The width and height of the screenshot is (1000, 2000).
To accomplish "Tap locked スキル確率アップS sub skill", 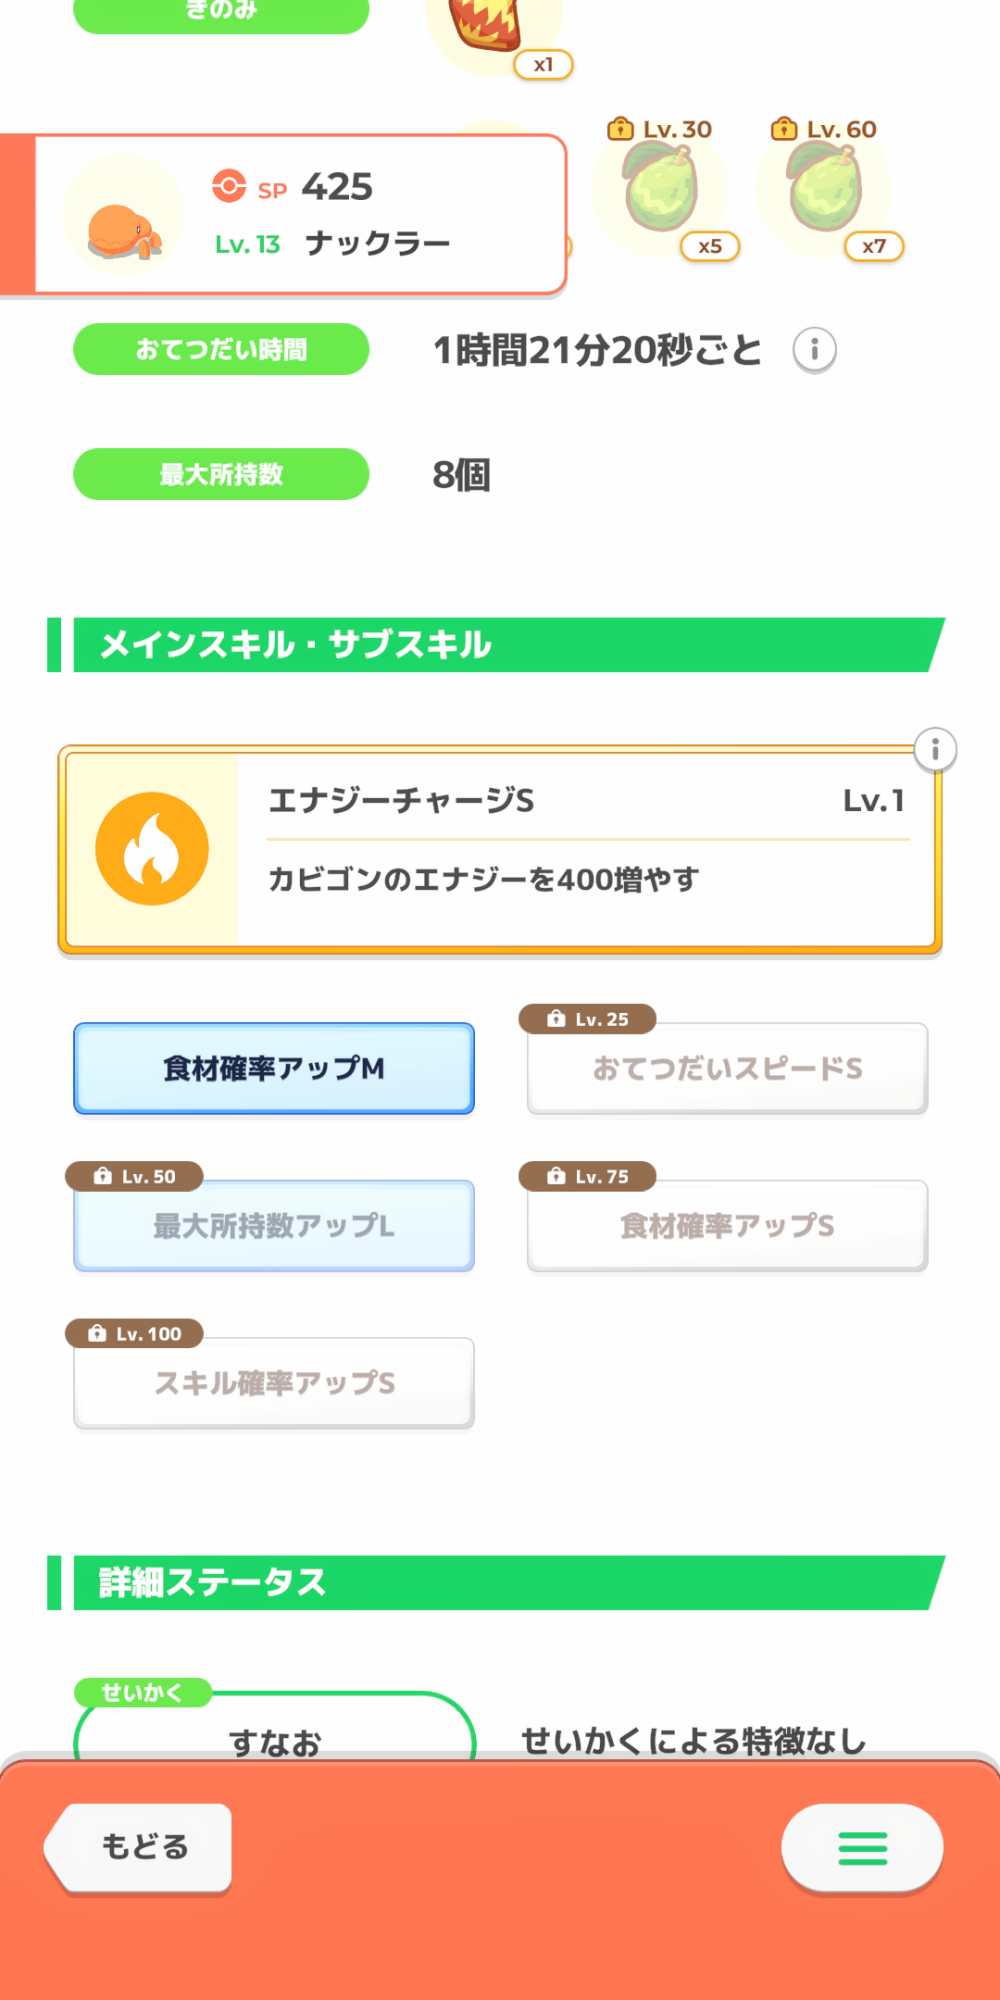I will [x=274, y=1383].
